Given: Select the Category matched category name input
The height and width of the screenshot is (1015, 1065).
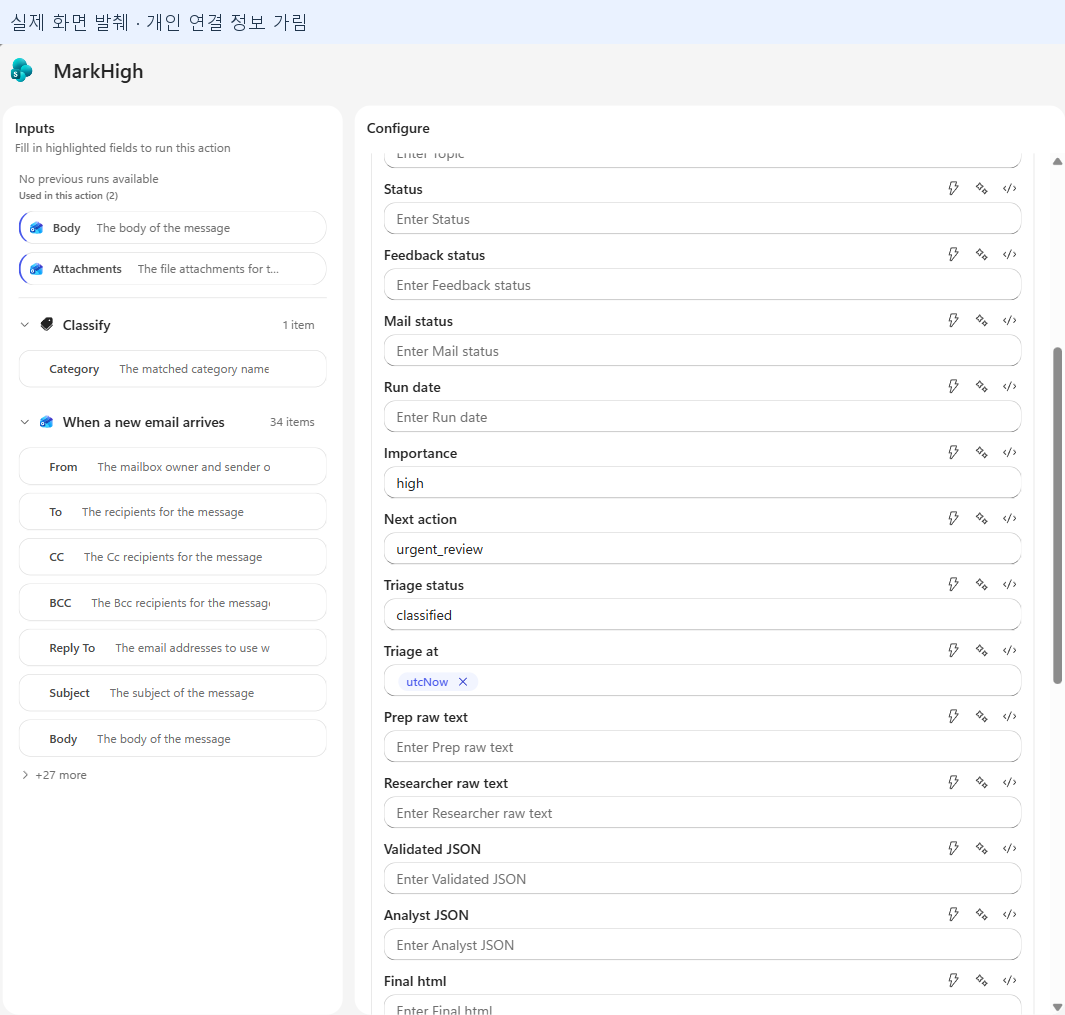Looking at the screenshot, I should click(173, 369).
